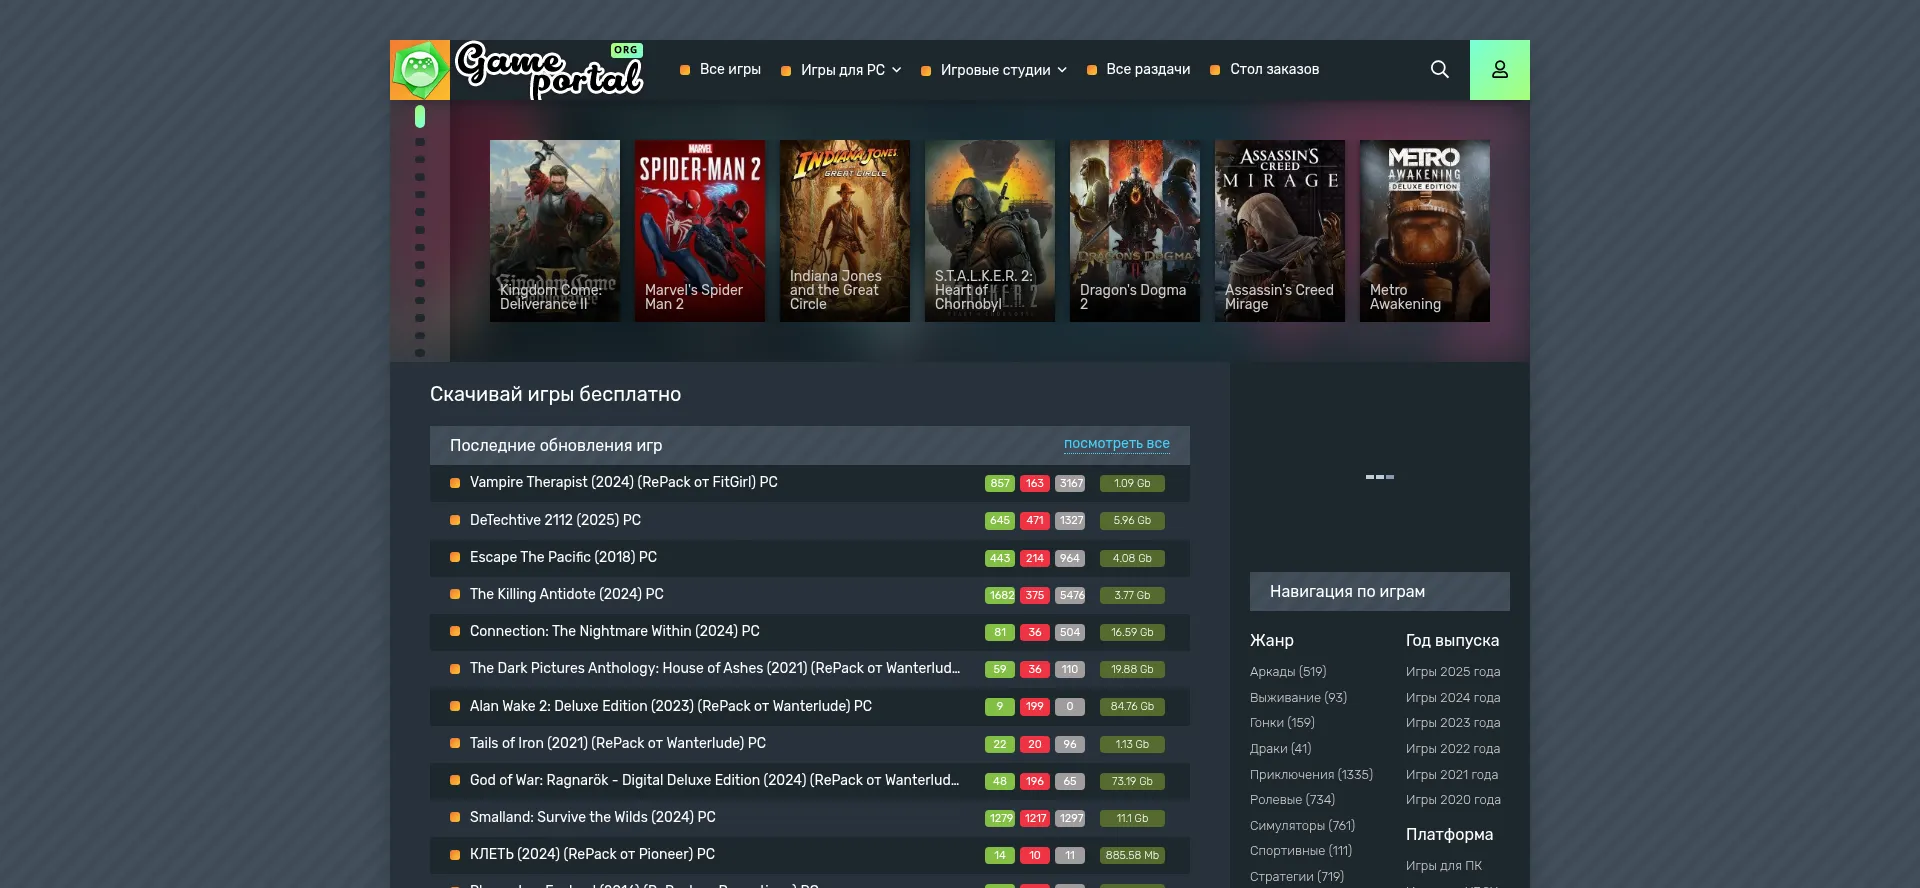Image resolution: width=1920 pixels, height=888 pixels.
Task: Open the search magnifier icon
Action: (x=1440, y=69)
